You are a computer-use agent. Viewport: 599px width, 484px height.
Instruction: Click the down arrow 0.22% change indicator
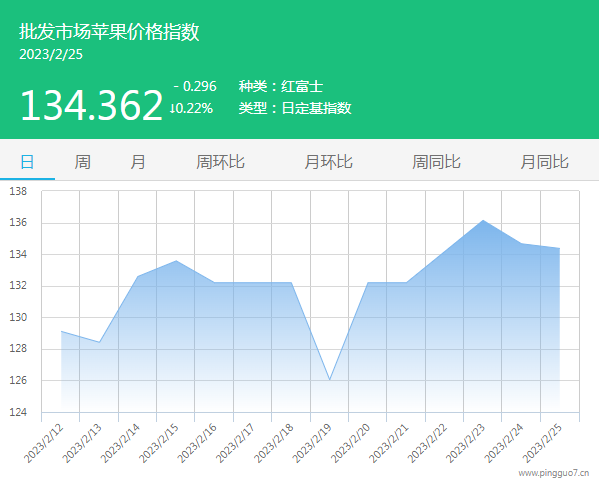(x=191, y=108)
